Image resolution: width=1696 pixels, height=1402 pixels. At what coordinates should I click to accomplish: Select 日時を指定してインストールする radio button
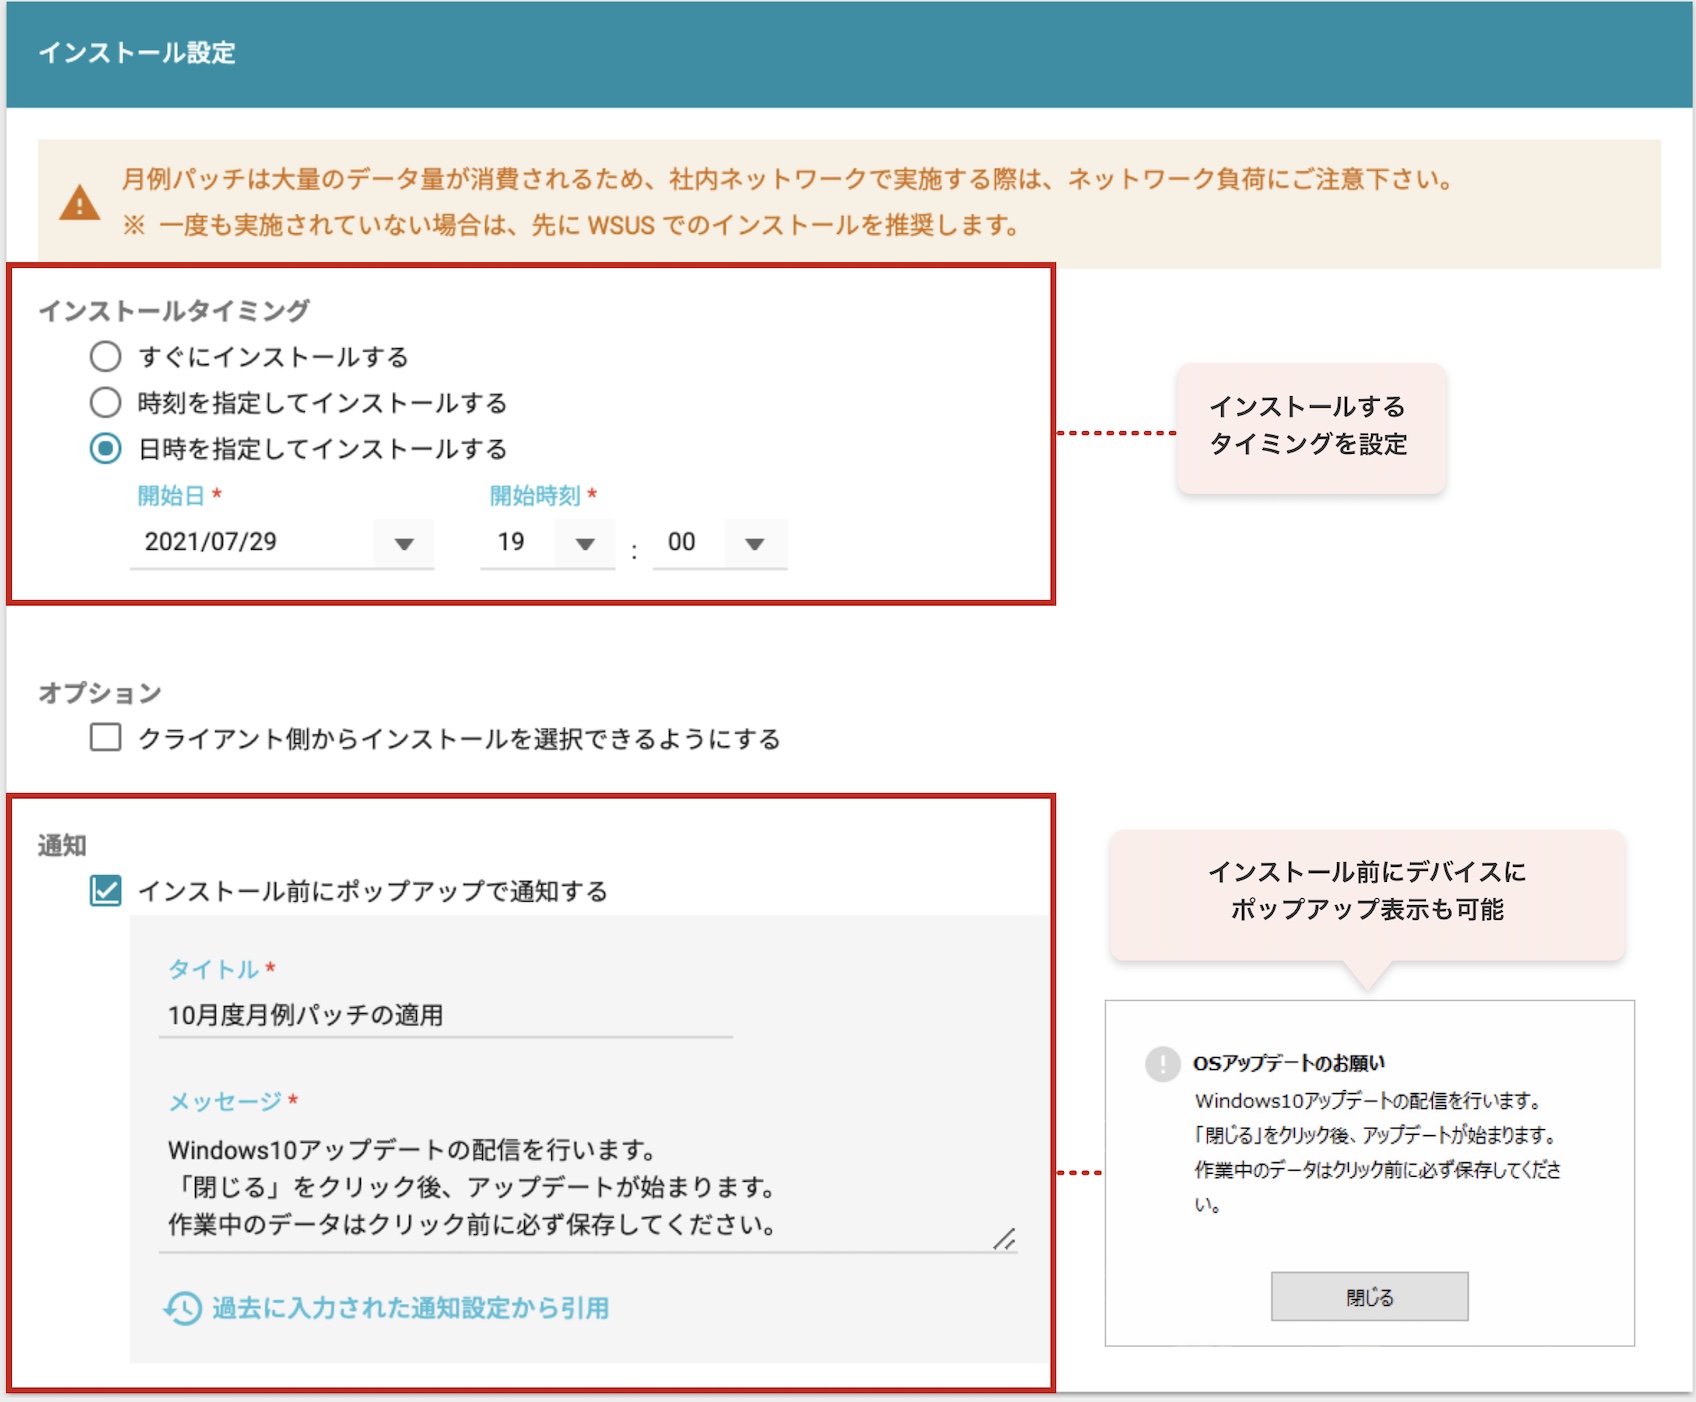pyautogui.click(x=105, y=448)
